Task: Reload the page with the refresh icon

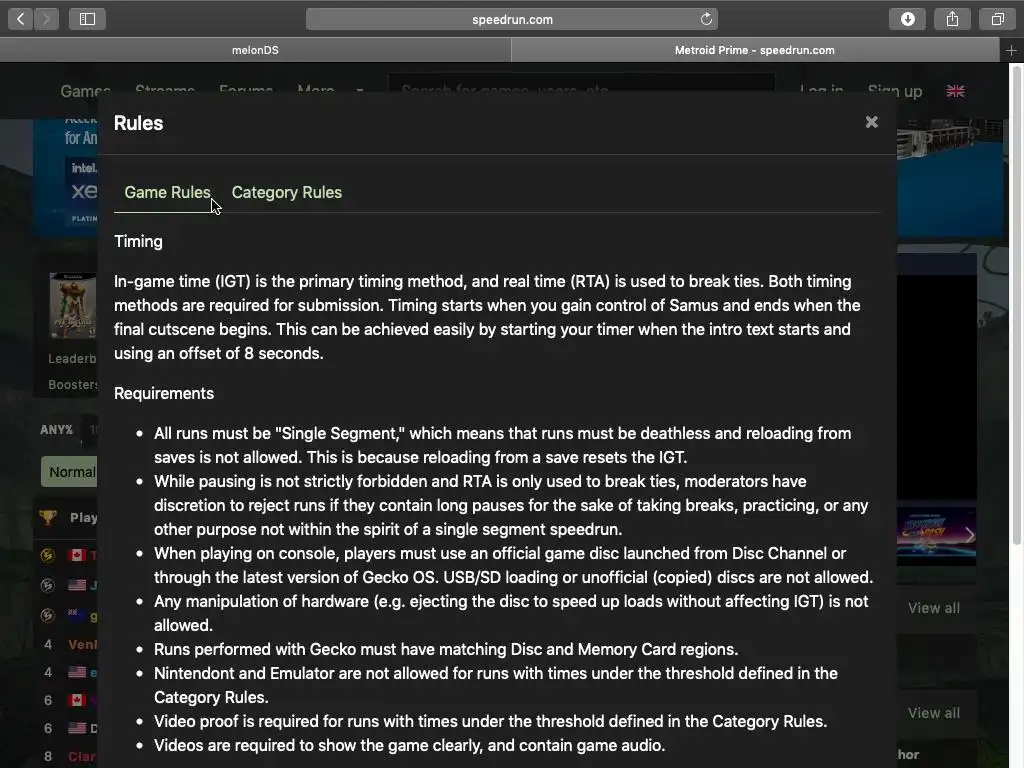Action: click(x=706, y=19)
